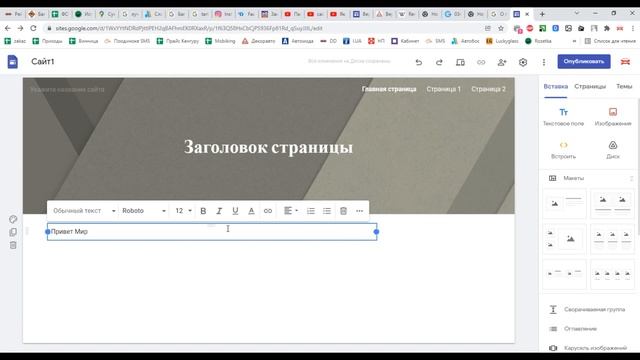The image size is (640, 360).
Task: Reload the browser page
Action: click(x=33, y=28)
